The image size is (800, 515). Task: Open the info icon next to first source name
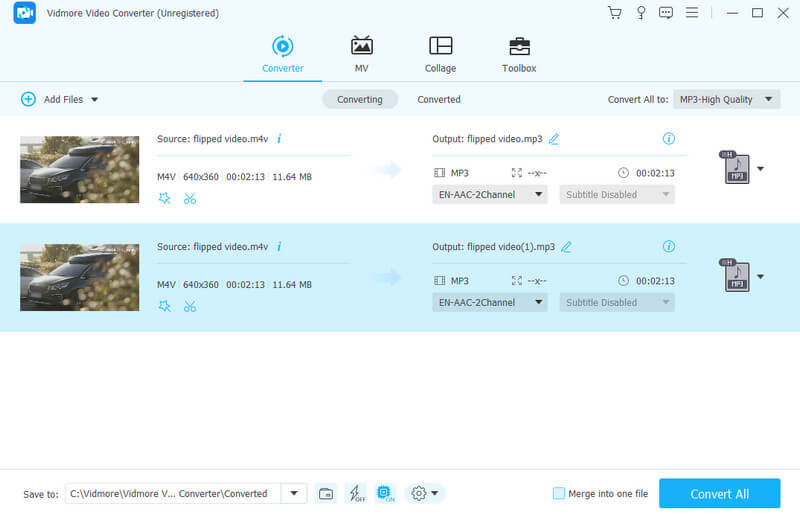279,139
